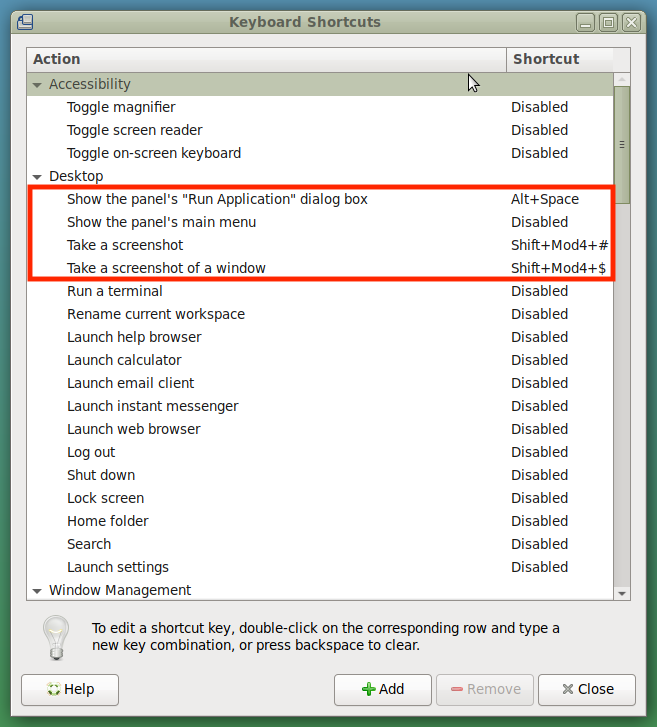Select the Toggle magnifier row

[121, 107]
